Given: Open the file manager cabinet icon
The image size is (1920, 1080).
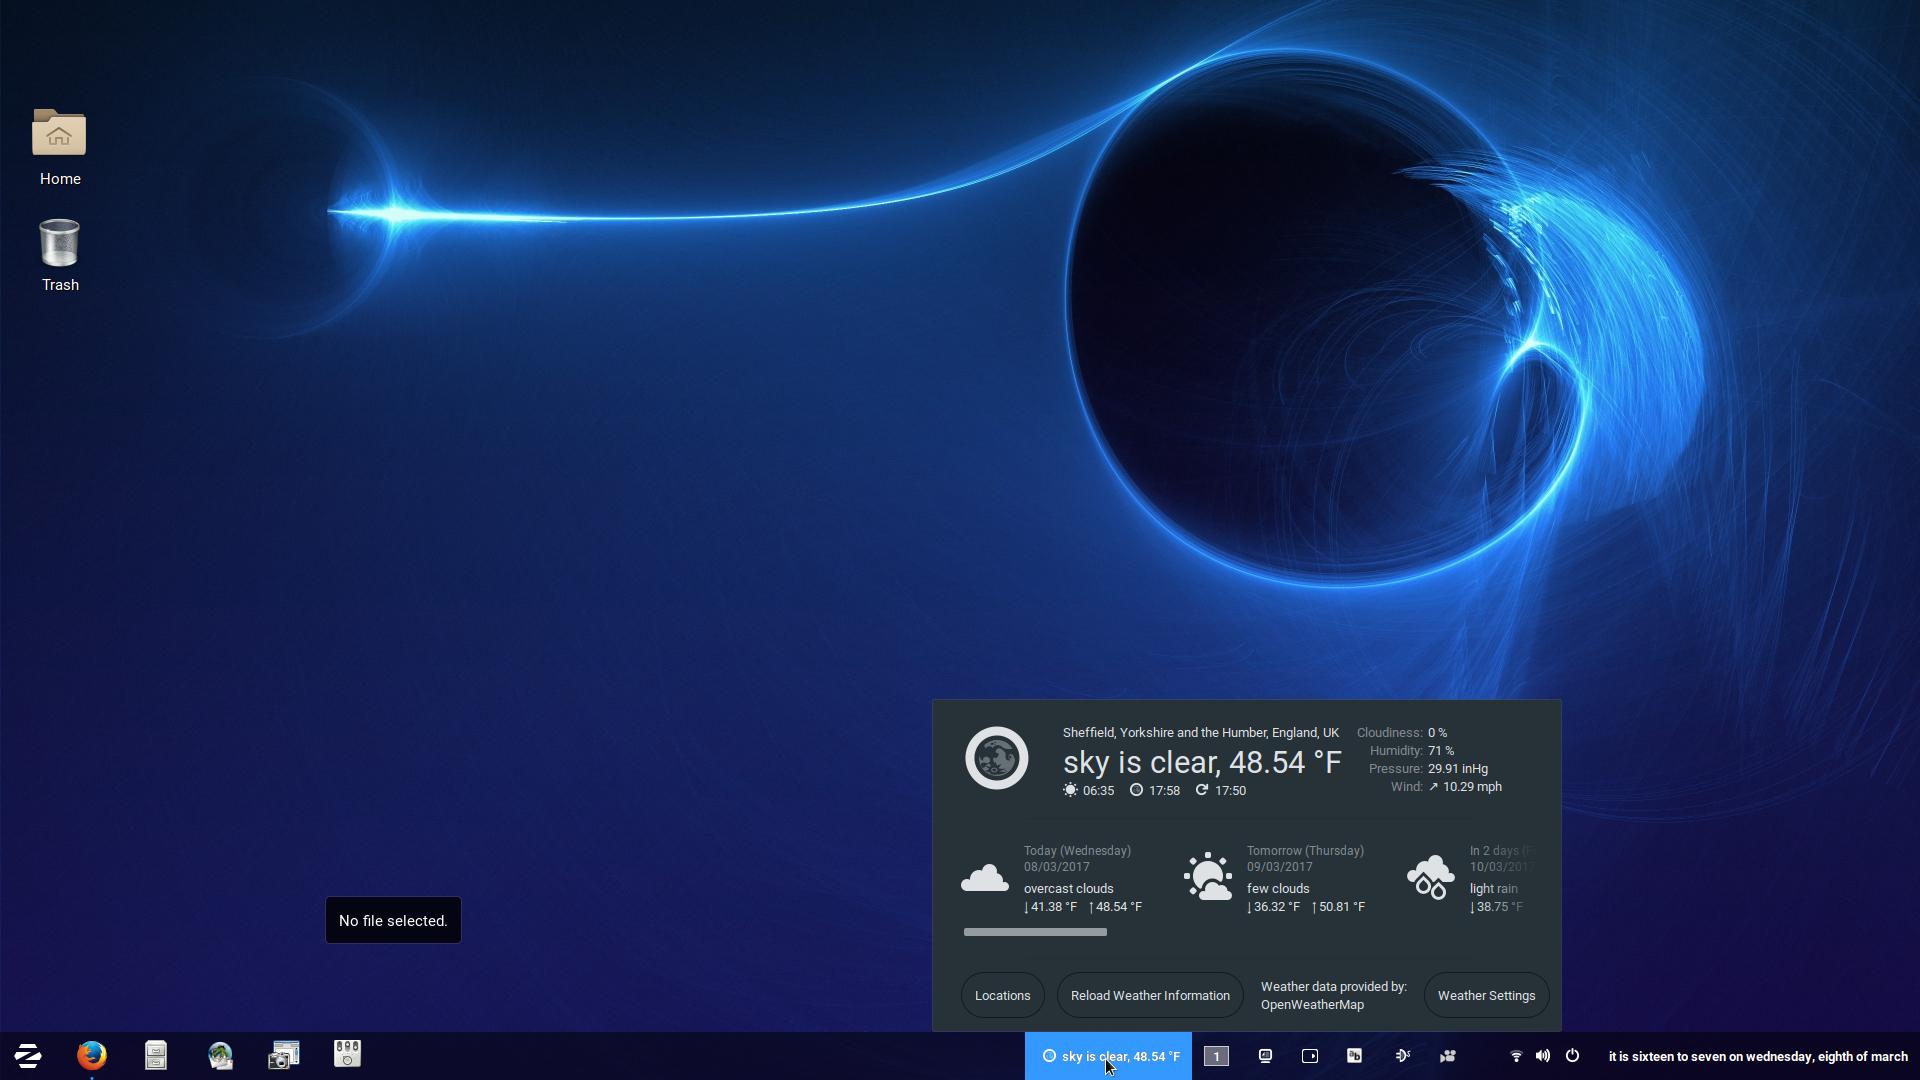Looking at the screenshot, I should (x=156, y=1055).
